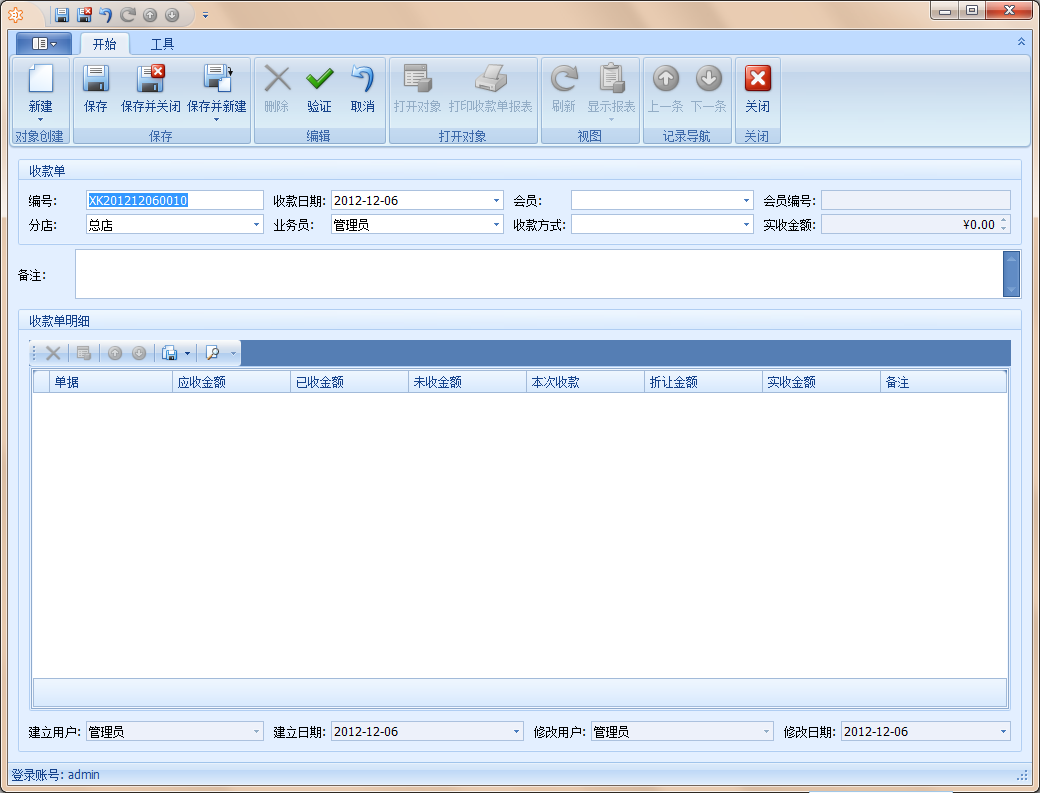This screenshot has width=1040, height=793.
Task: Click the 未收金额 column header
Action: click(x=468, y=382)
